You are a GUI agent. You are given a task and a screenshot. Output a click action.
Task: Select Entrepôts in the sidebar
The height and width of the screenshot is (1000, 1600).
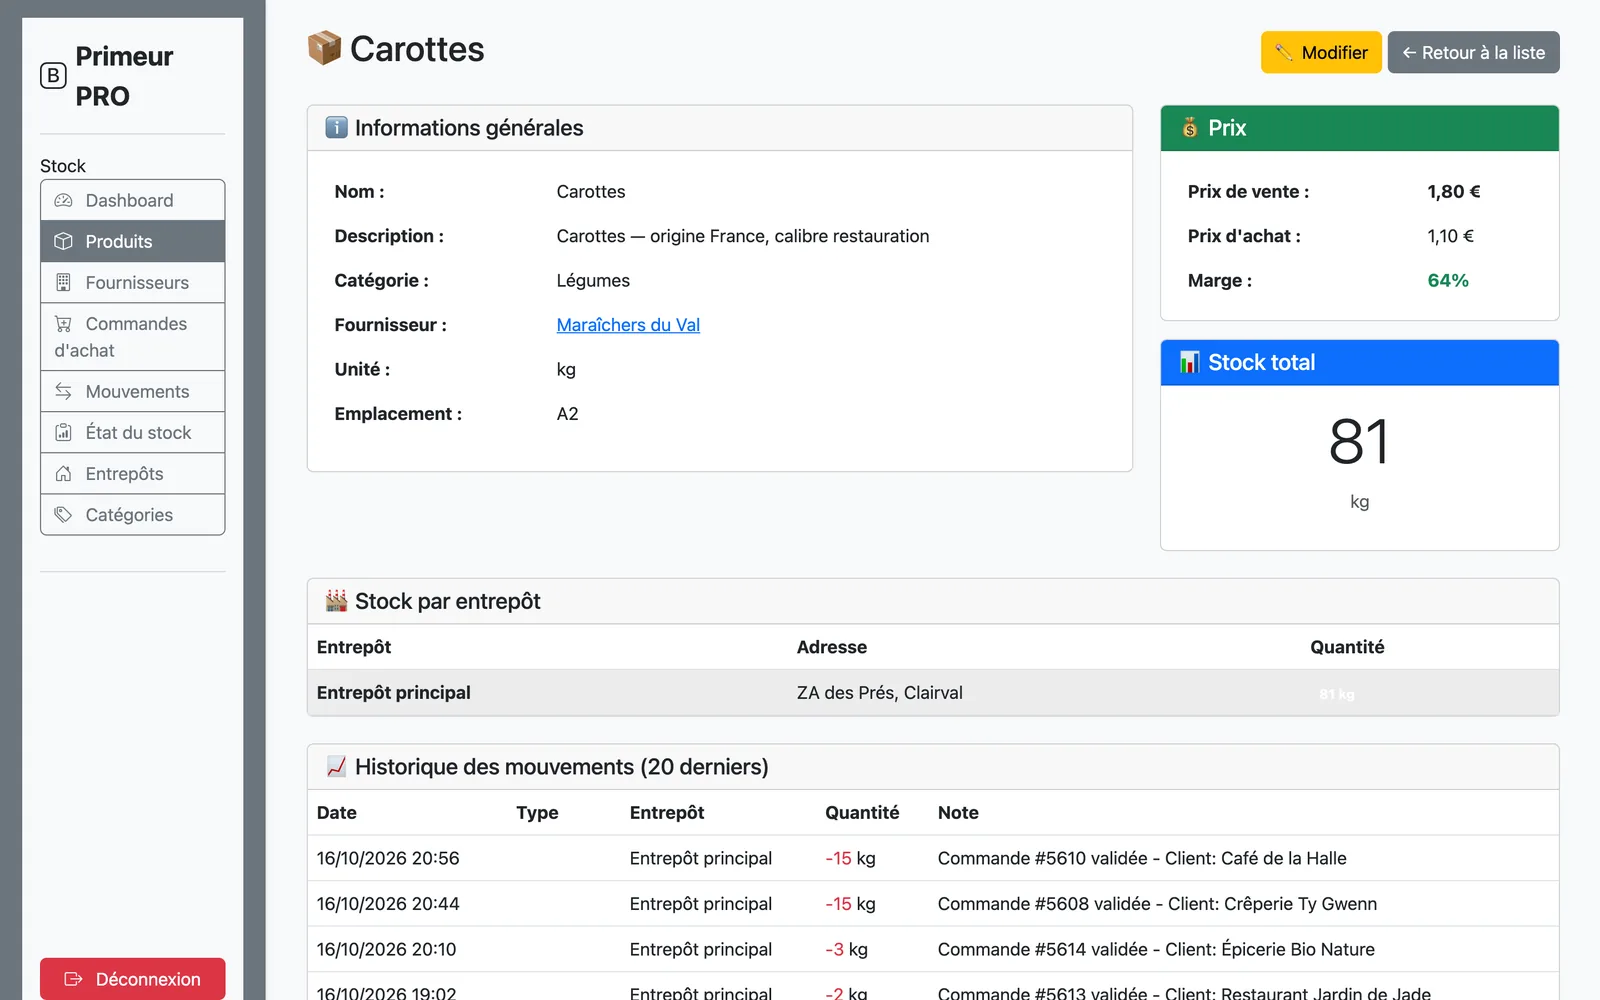[x=133, y=473]
